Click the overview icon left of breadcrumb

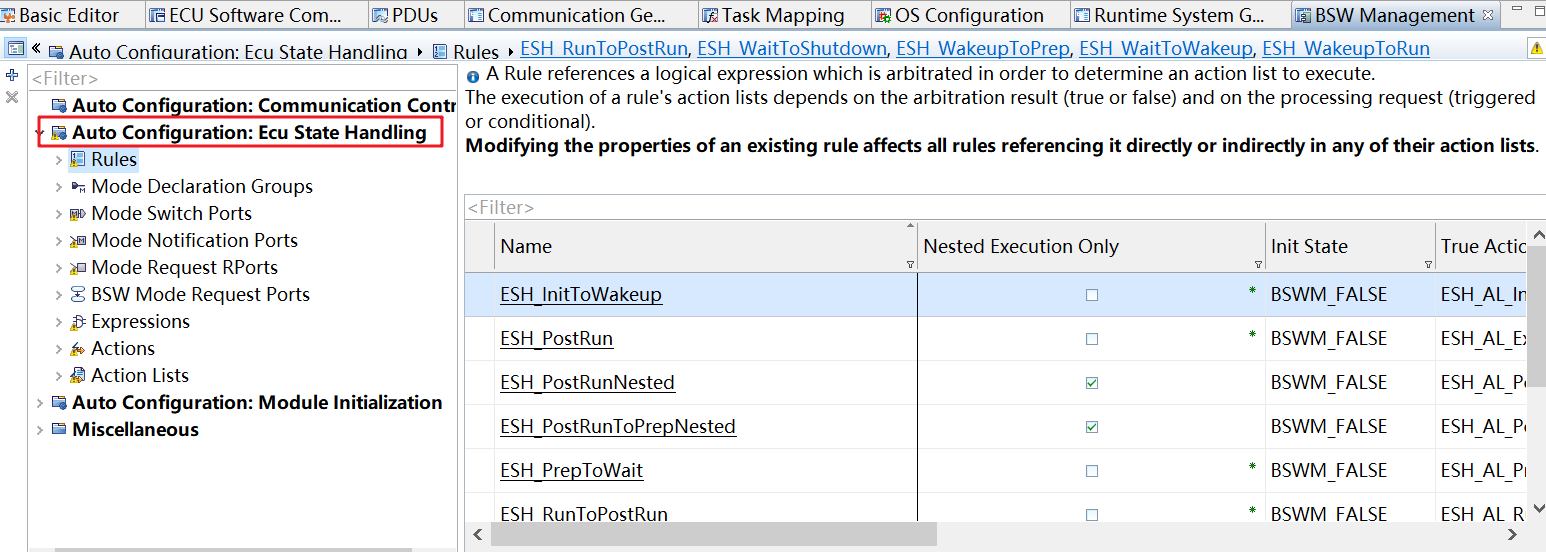click(x=15, y=49)
